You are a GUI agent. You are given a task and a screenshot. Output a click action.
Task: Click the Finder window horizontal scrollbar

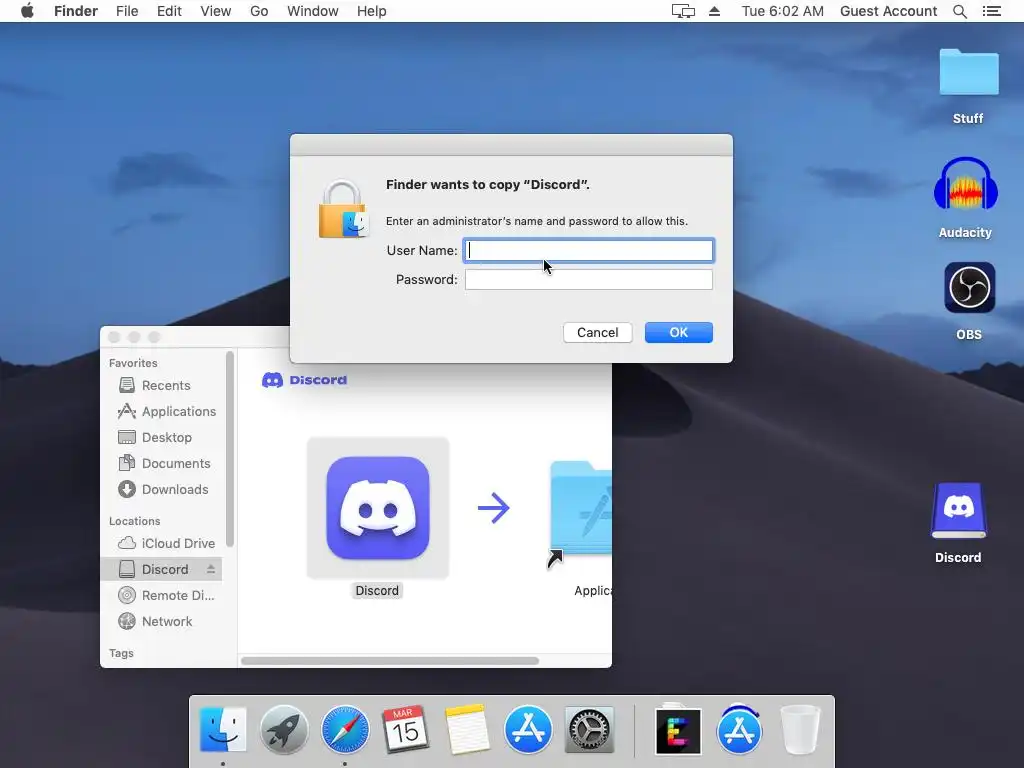(x=390, y=661)
